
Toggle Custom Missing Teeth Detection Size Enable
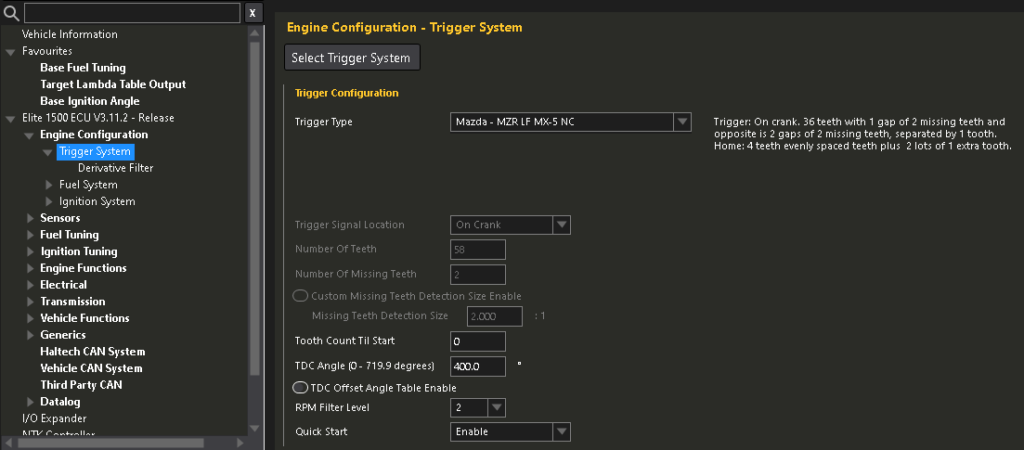300,296
